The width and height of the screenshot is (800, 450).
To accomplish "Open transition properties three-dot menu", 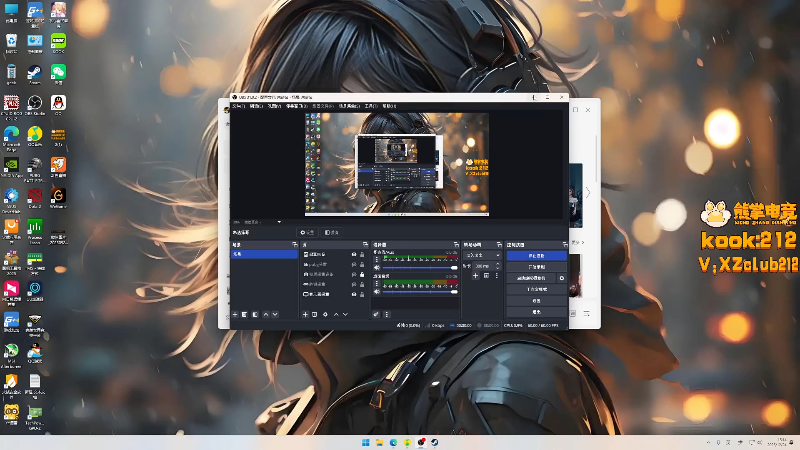I will pyautogui.click(x=496, y=276).
